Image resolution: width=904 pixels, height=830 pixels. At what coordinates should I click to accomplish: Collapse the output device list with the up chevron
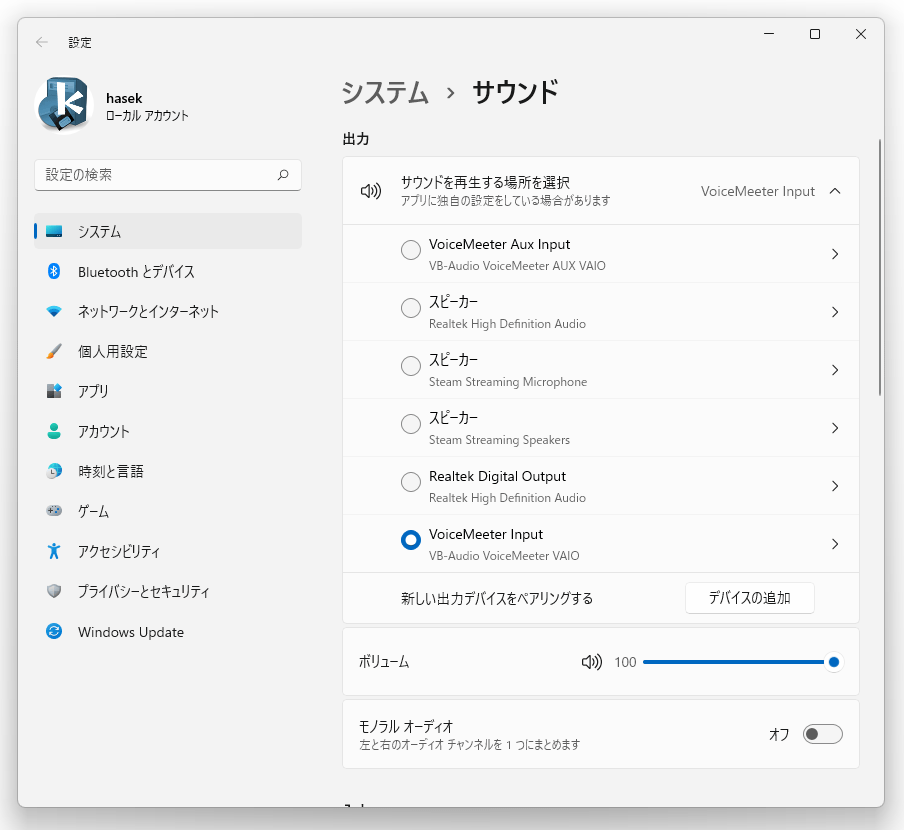point(835,191)
